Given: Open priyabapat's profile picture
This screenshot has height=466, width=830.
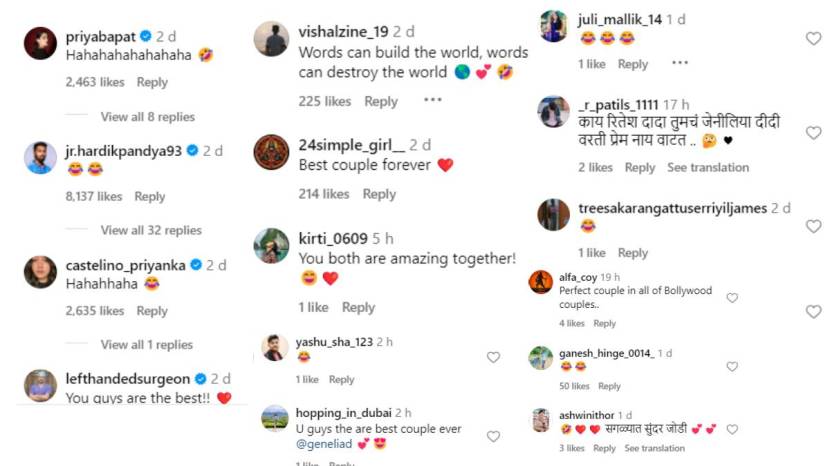Looking at the screenshot, I should click(40, 44).
